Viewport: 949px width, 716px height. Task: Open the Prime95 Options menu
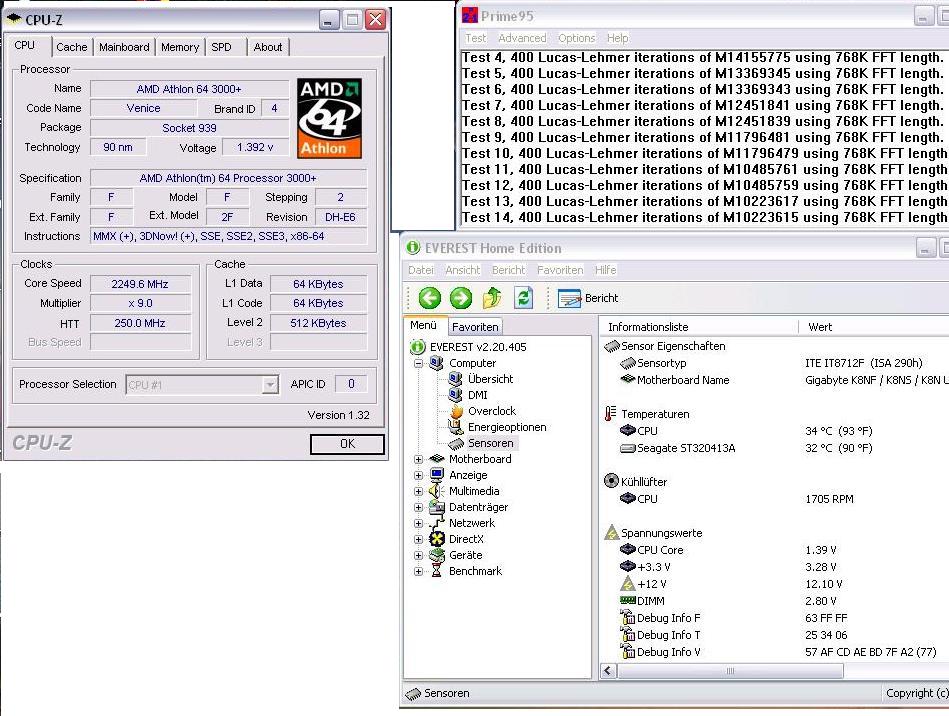[576, 38]
